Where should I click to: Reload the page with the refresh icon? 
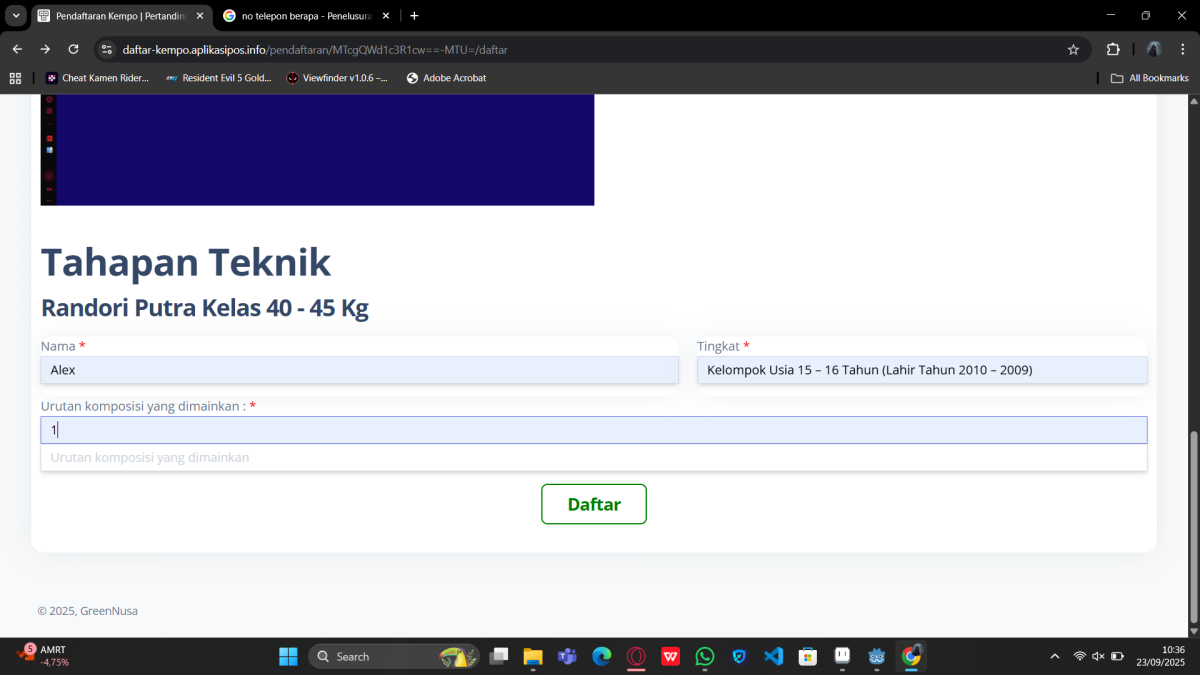(x=73, y=49)
